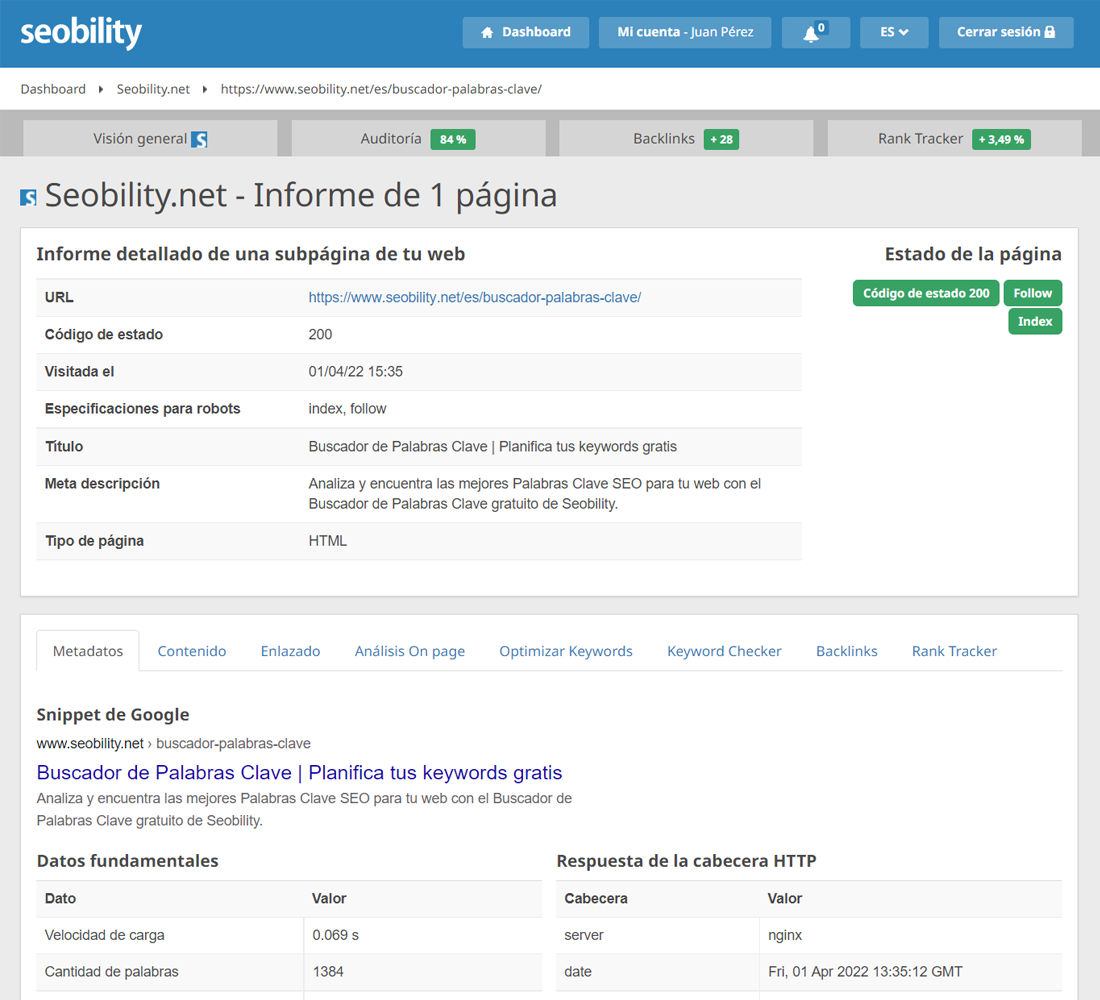Click the Index status badge
Screen dimensions: 1100x1000
[1035, 321]
